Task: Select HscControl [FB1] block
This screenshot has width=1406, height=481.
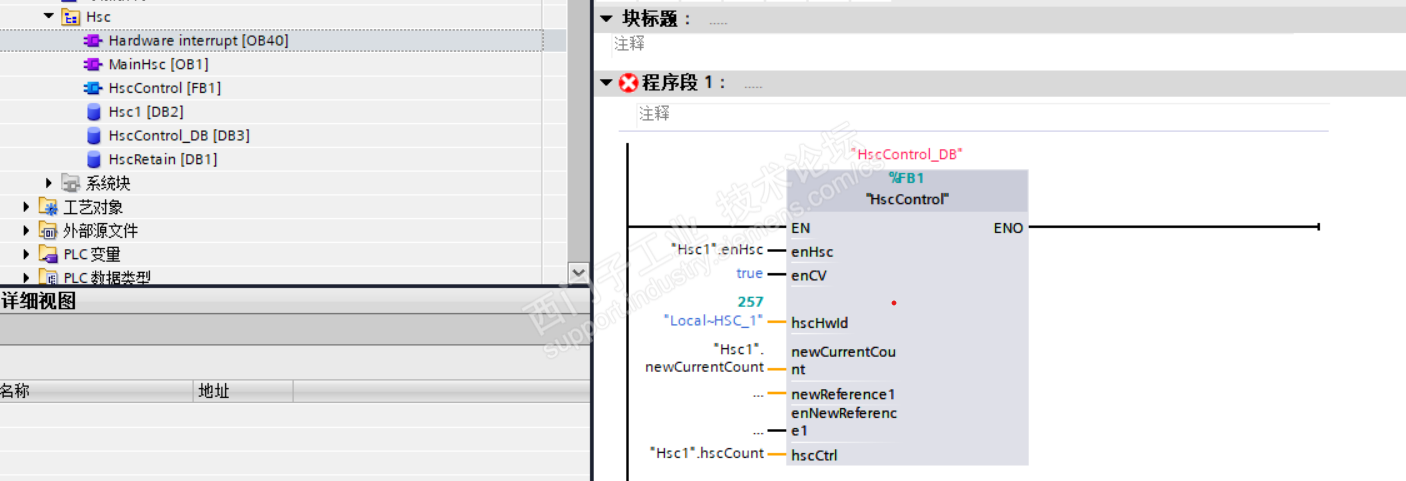Action: [165, 88]
